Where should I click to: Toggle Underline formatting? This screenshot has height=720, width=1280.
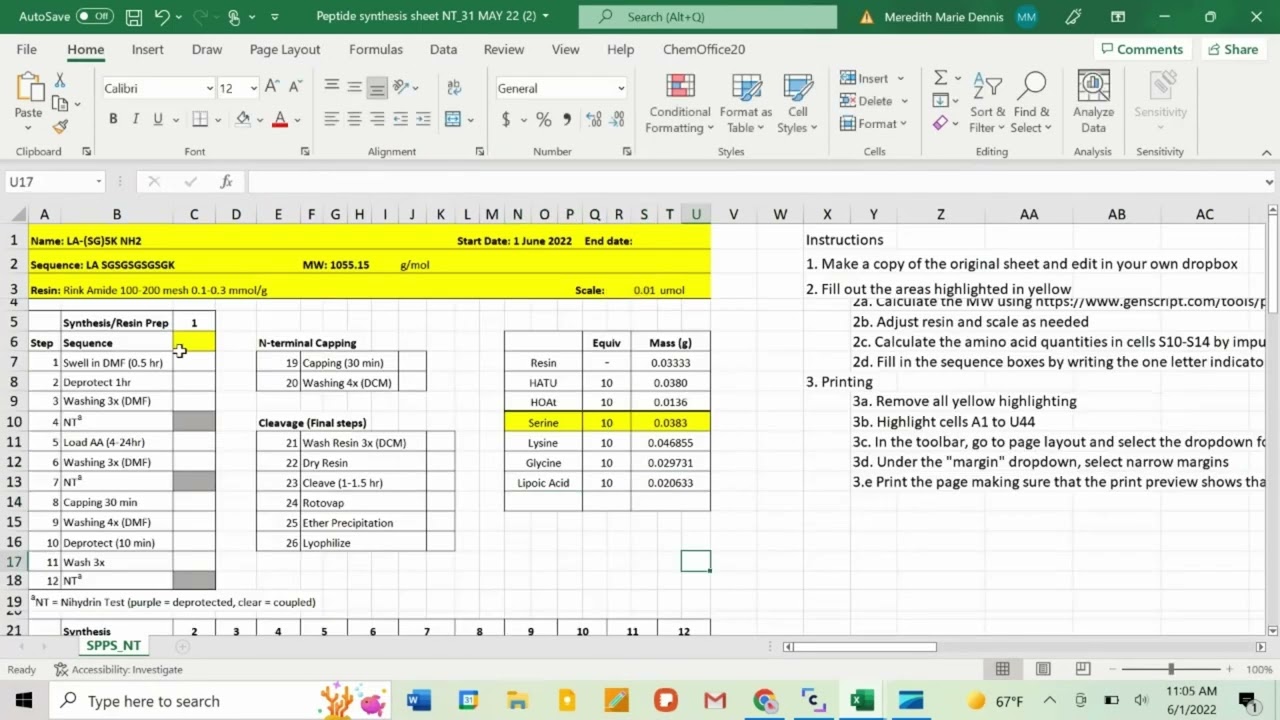pos(157,119)
